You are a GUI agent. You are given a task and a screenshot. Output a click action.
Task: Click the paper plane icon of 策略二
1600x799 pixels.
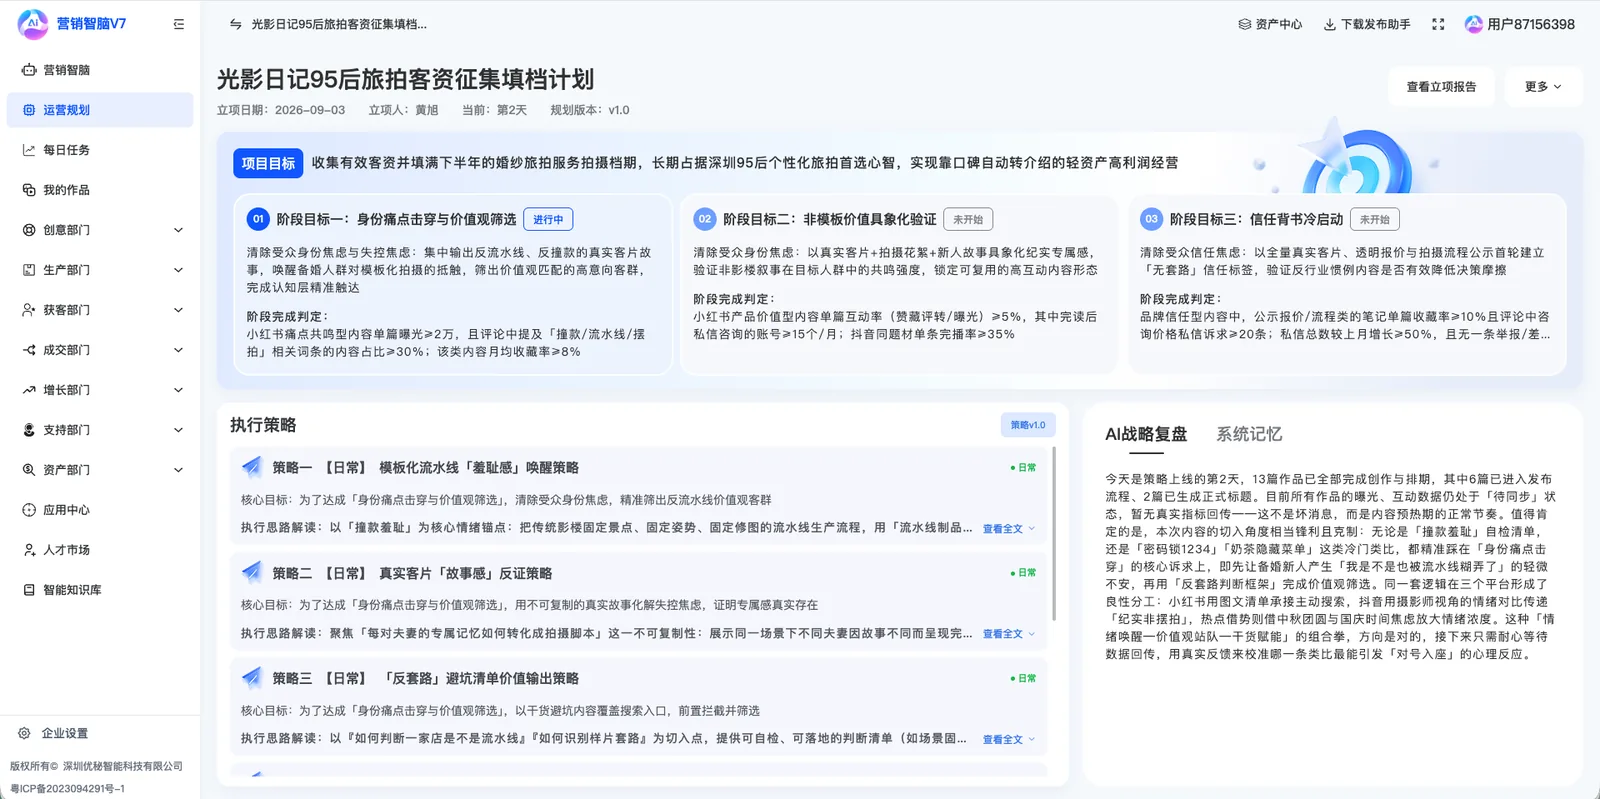coord(251,572)
